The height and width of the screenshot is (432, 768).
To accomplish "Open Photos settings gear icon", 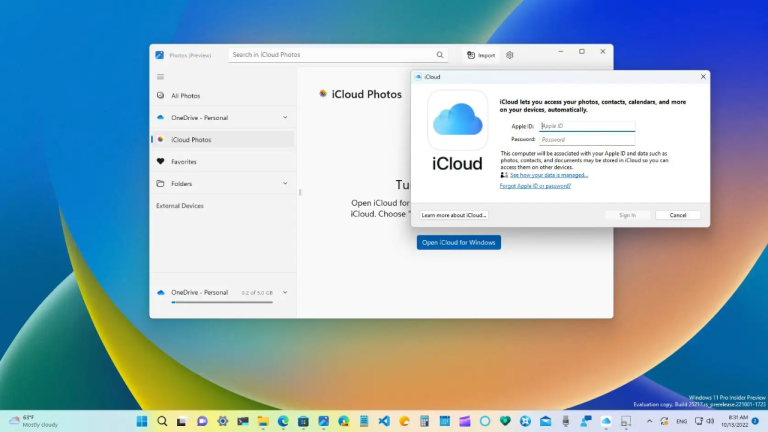I will pyautogui.click(x=510, y=55).
